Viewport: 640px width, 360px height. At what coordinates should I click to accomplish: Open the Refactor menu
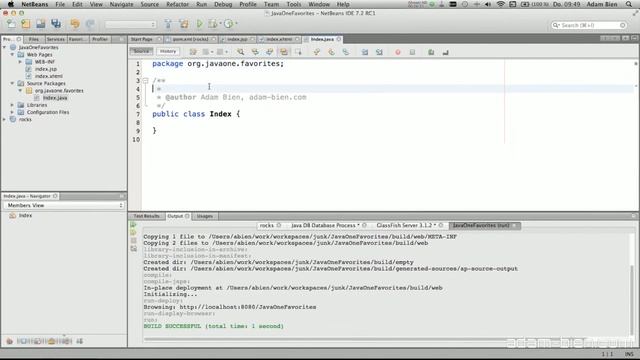click(178, 4)
